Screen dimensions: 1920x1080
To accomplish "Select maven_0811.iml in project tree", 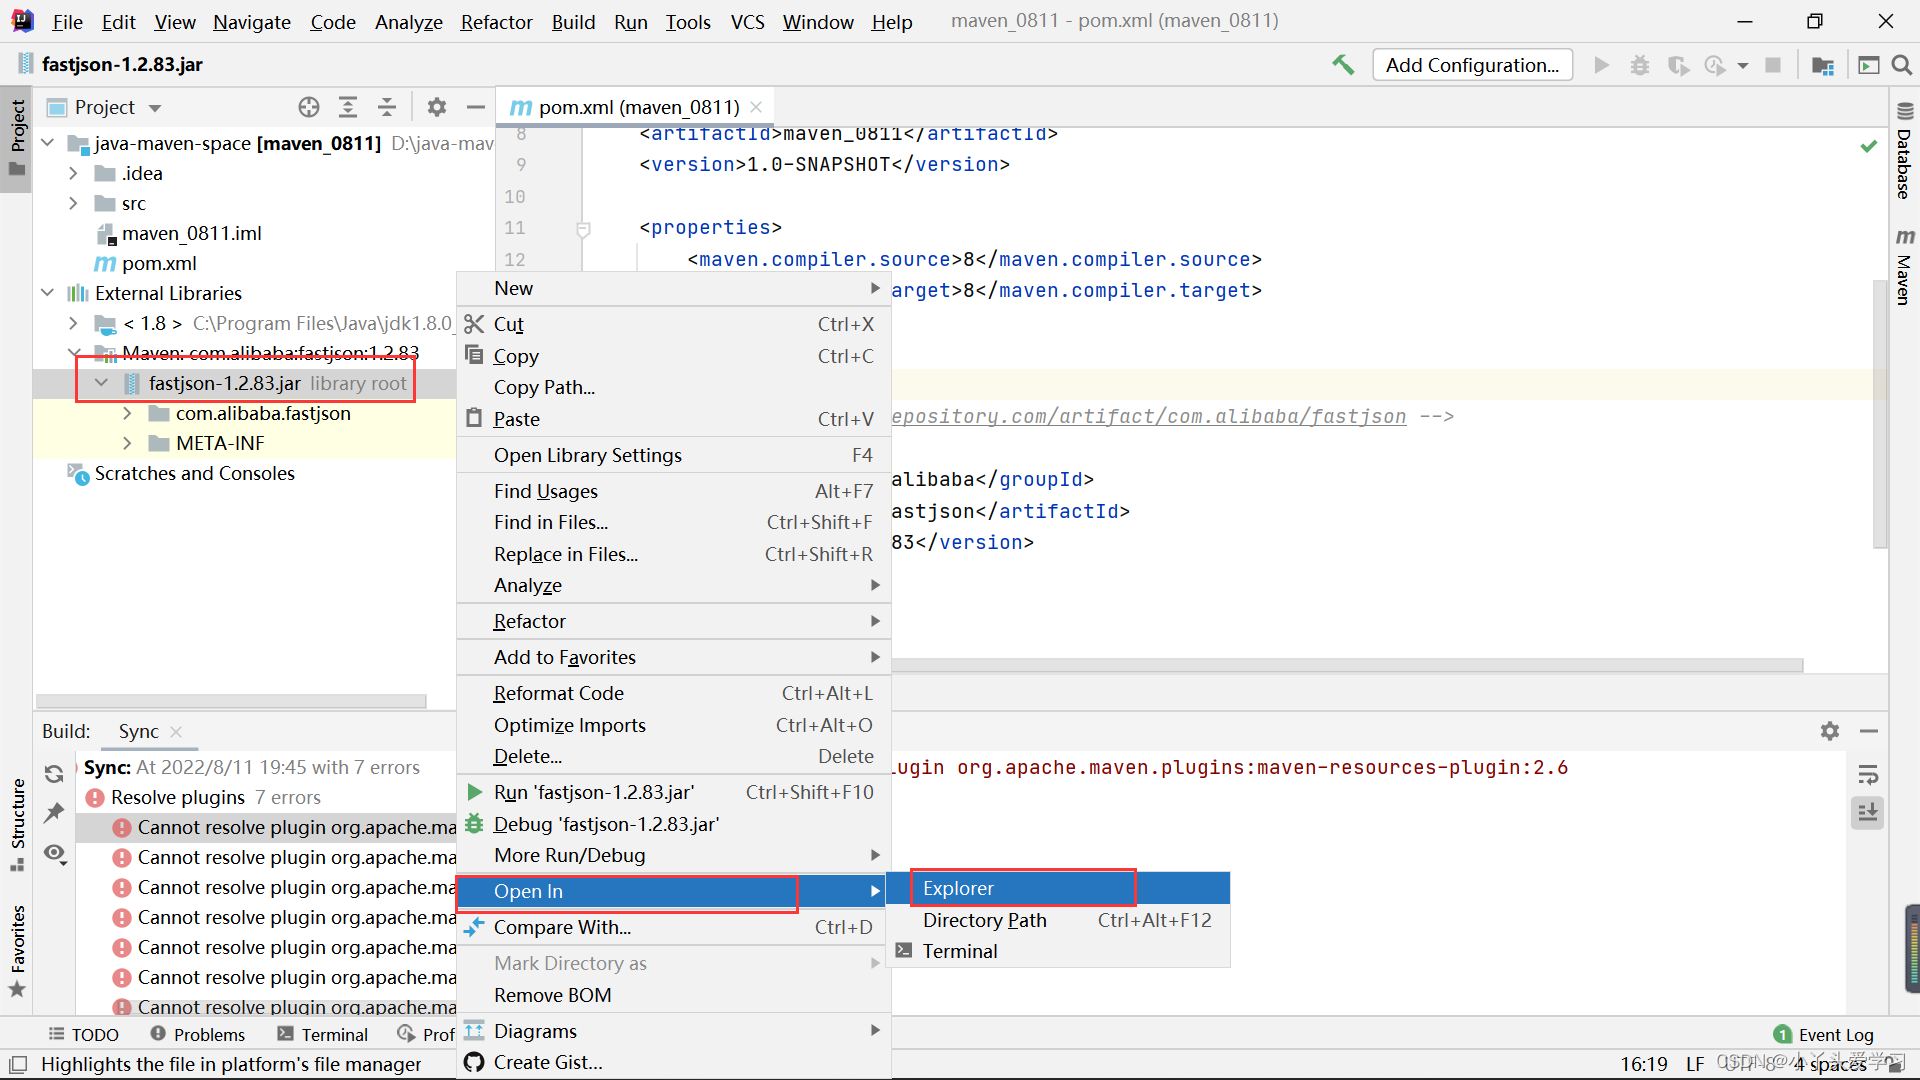I will tap(191, 233).
